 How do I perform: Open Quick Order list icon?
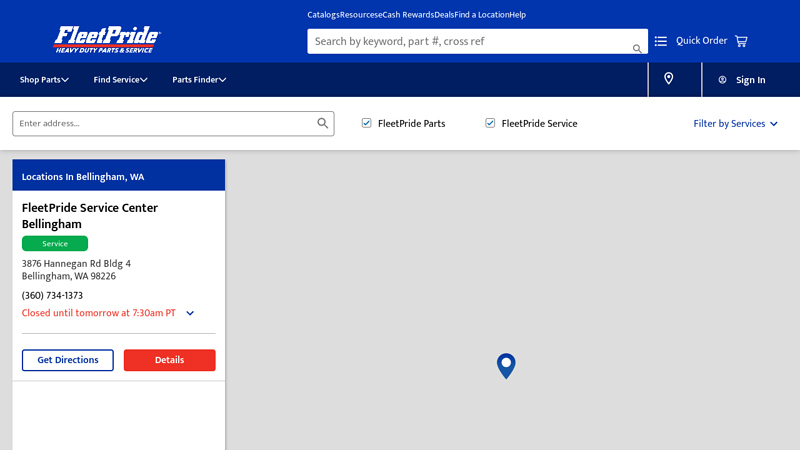tap(661, 41)
